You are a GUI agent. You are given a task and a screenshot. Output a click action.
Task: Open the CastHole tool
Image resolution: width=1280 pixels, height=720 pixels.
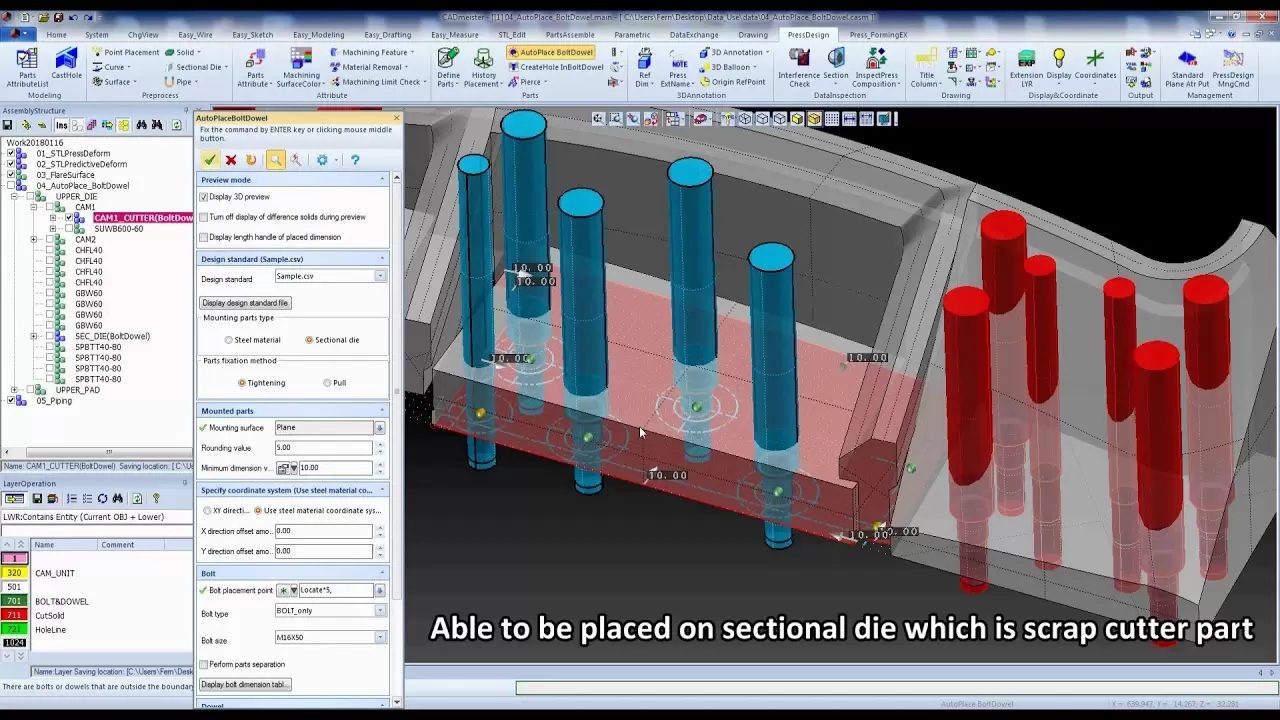(x=66, y=66)
